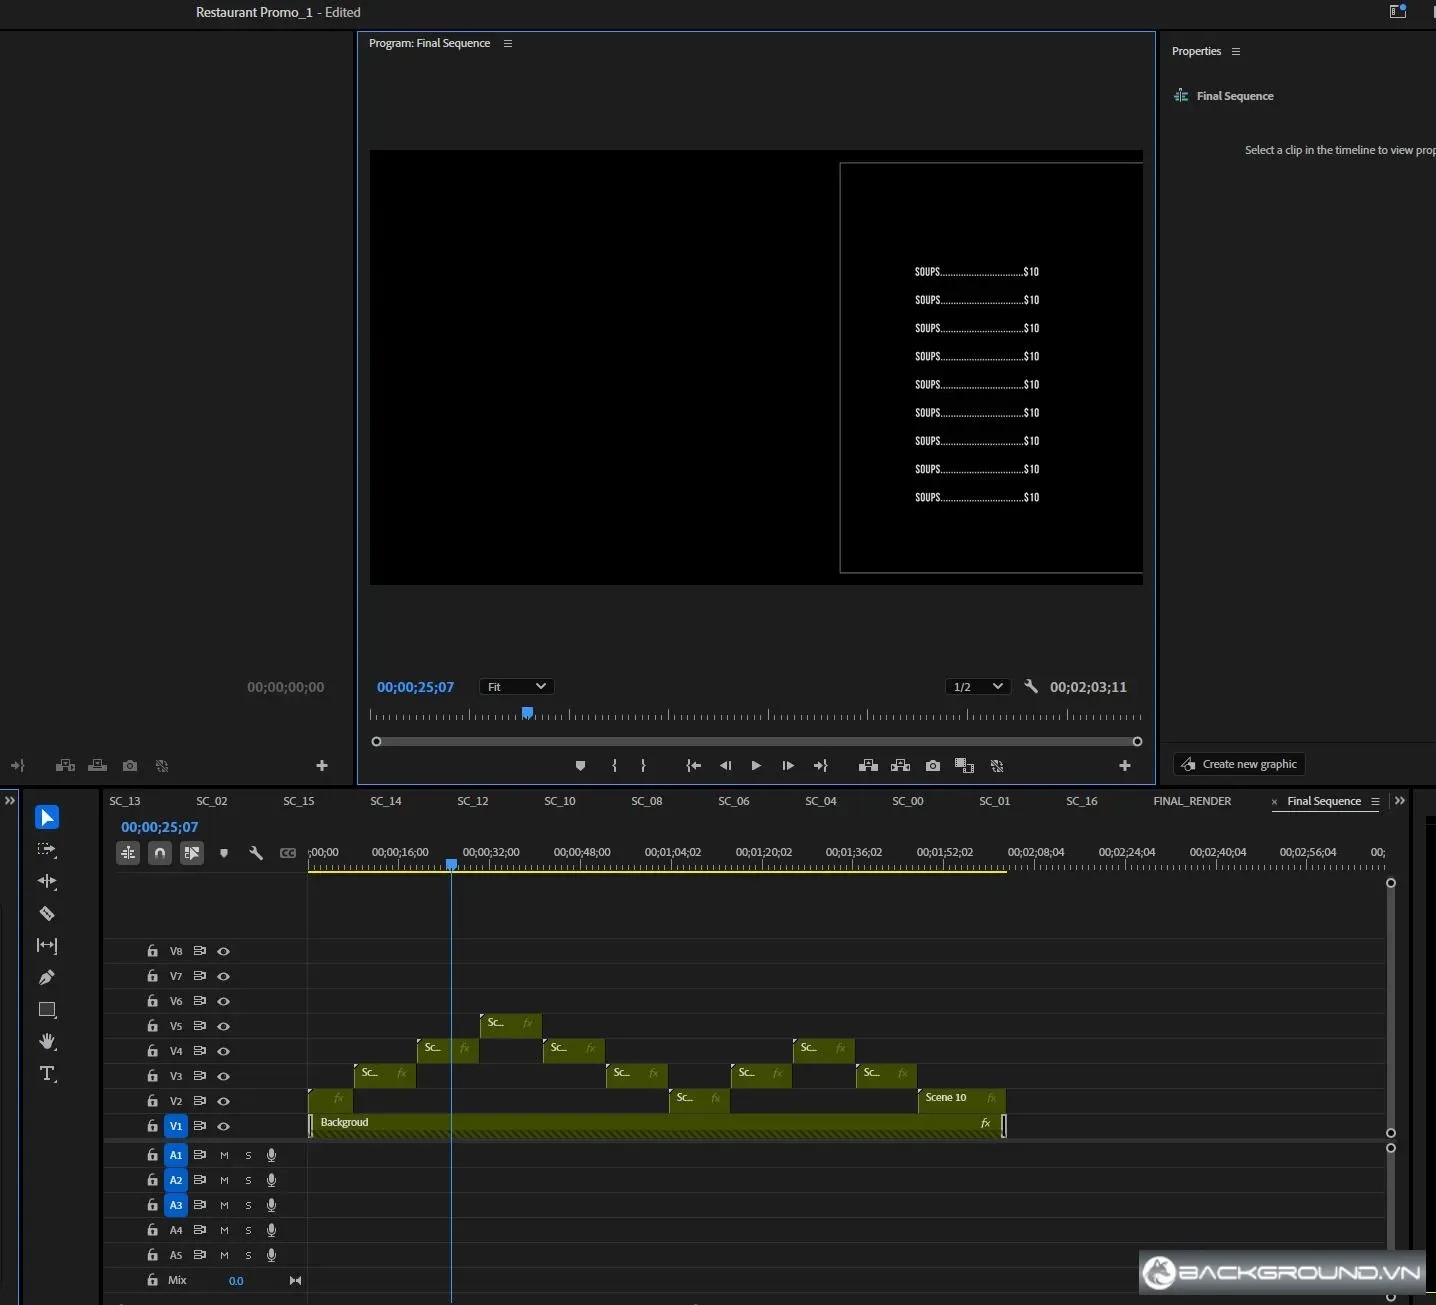Click Program monitor zoom scroll bar
The height and width of the screenshot is (1305, 1436).
[x=756, y=741]
